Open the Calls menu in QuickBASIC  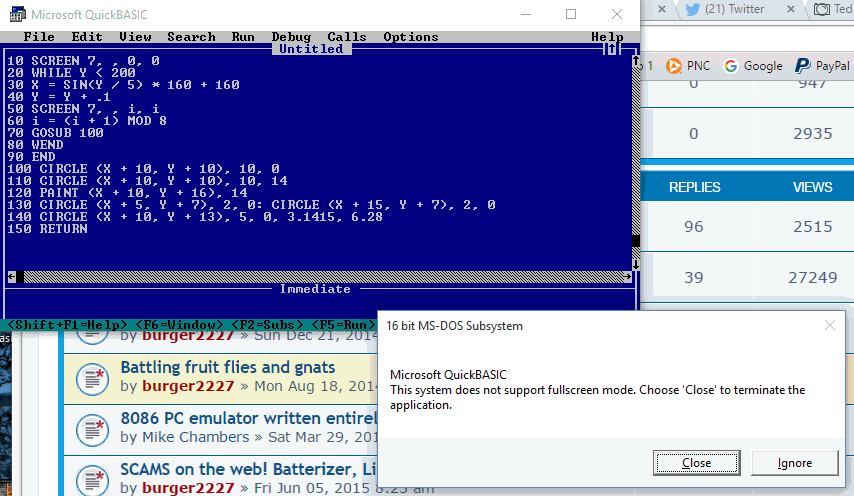[347, 37]
